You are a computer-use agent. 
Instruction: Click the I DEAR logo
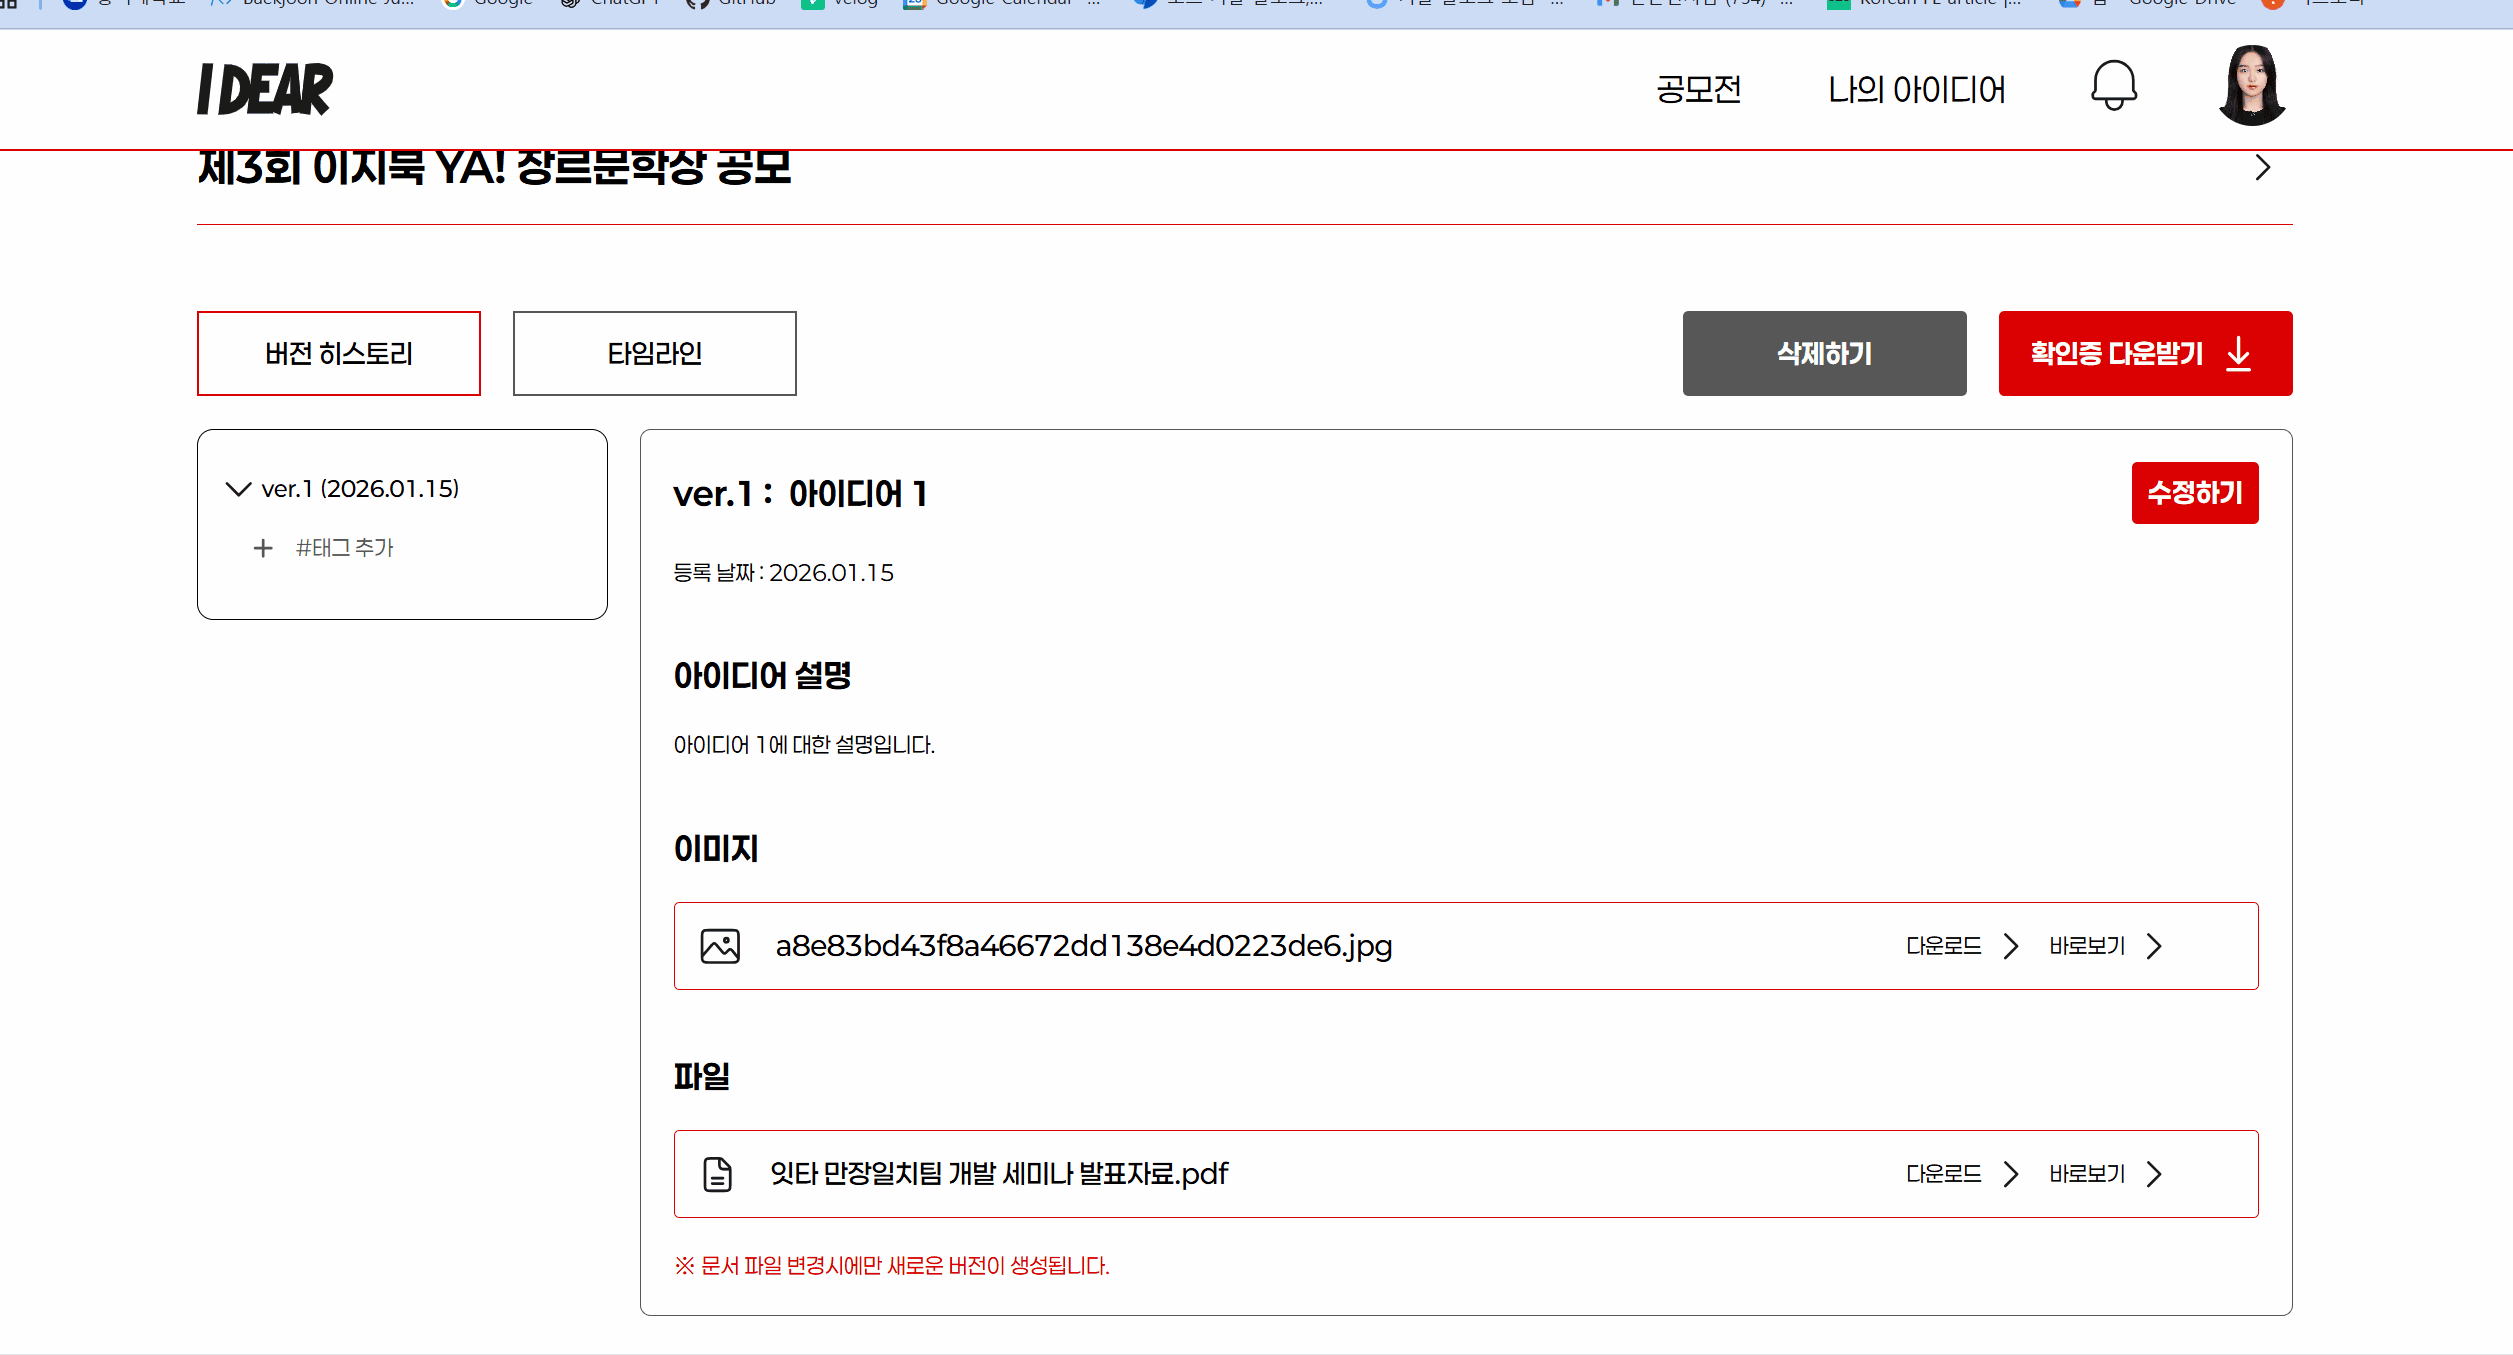pos(265,89)
